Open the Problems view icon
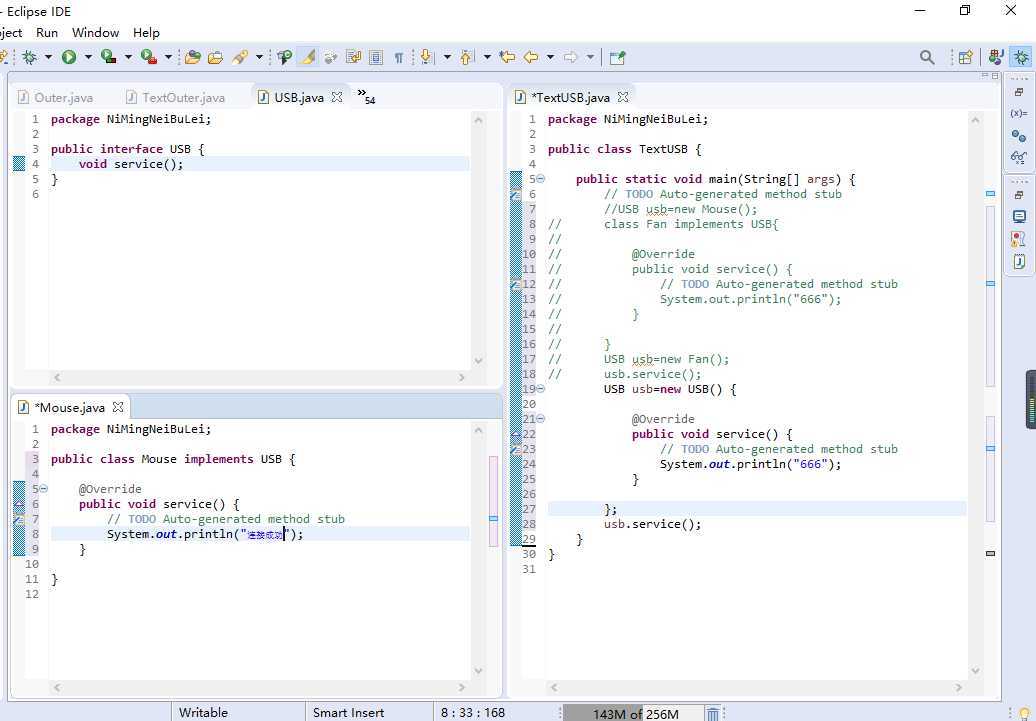 coord(1019,239)
